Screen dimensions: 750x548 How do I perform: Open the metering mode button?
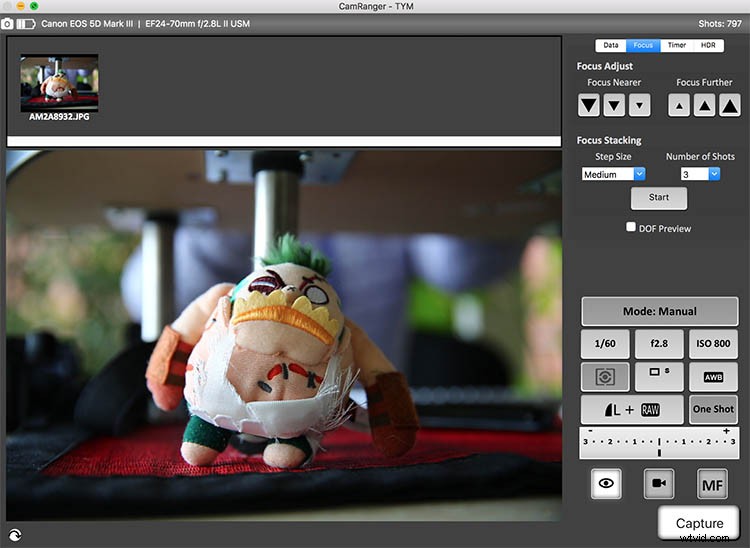coord(605,377)
